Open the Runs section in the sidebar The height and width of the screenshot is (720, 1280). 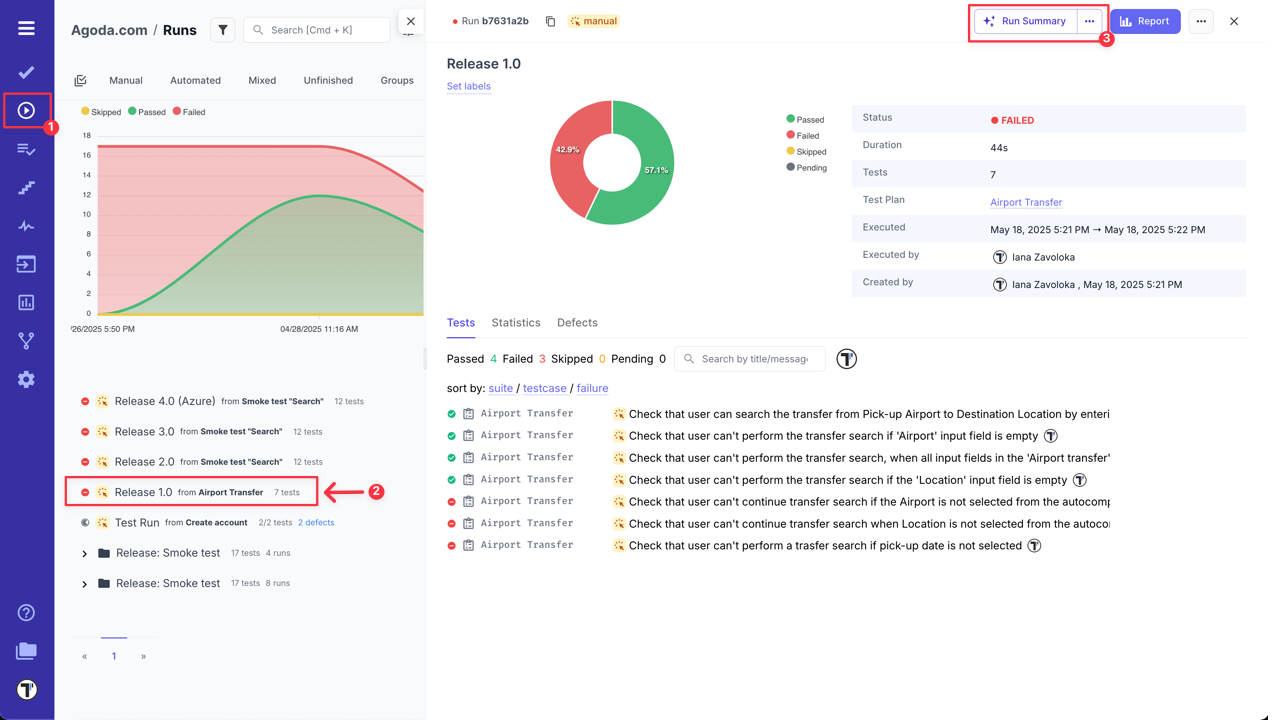pyautogui.click(x=26, y=110)
